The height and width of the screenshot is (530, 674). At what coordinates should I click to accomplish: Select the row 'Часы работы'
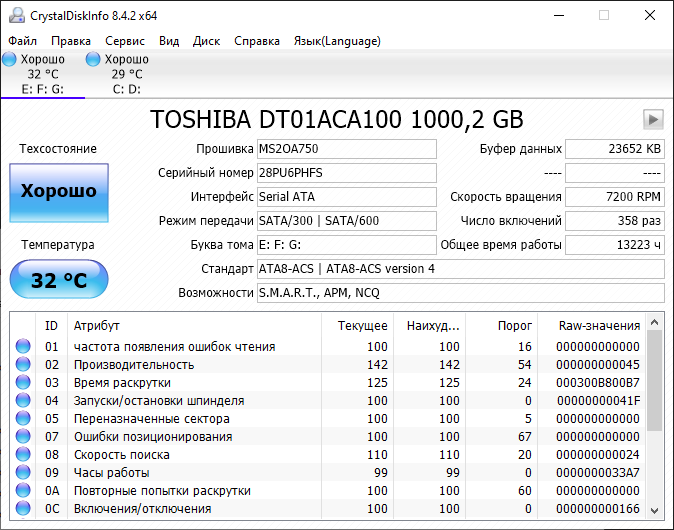click(328, 473)
